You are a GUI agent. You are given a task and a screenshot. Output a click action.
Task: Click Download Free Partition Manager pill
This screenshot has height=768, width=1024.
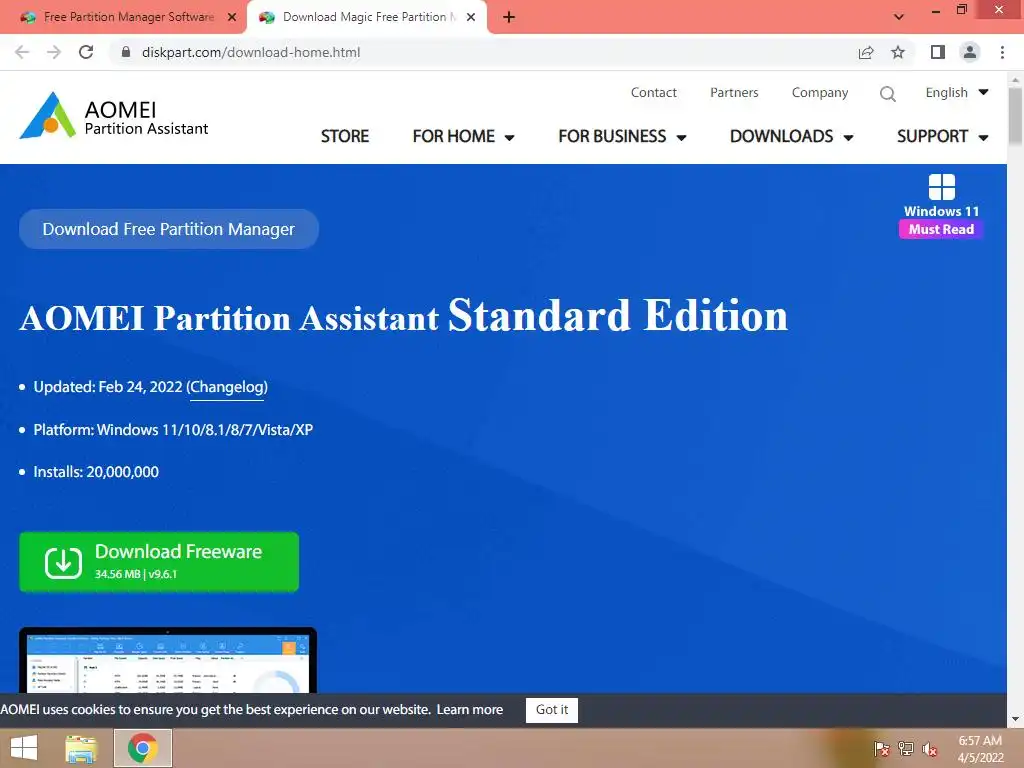click(x=168, y=229)
